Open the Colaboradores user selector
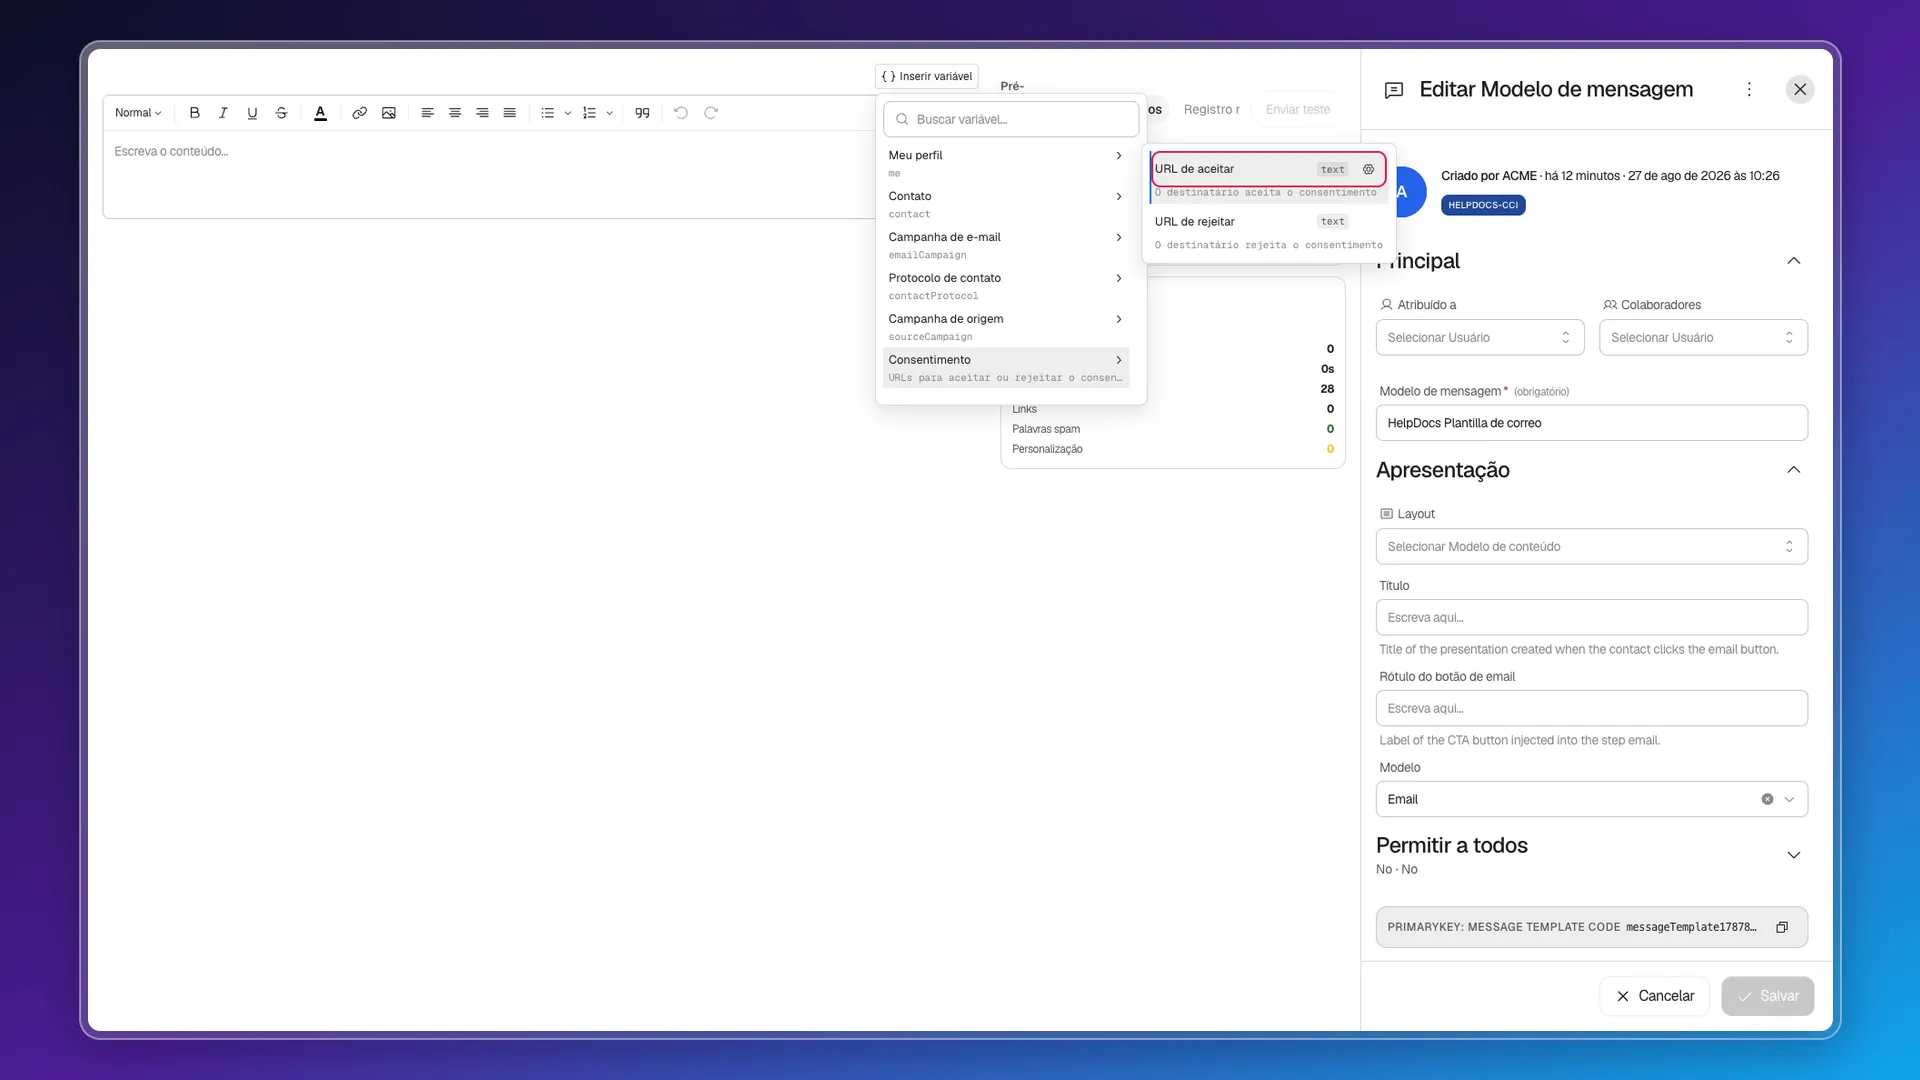This screenshot has height=1080, width=1920. pyautogui.click(x=1703, y=338)
